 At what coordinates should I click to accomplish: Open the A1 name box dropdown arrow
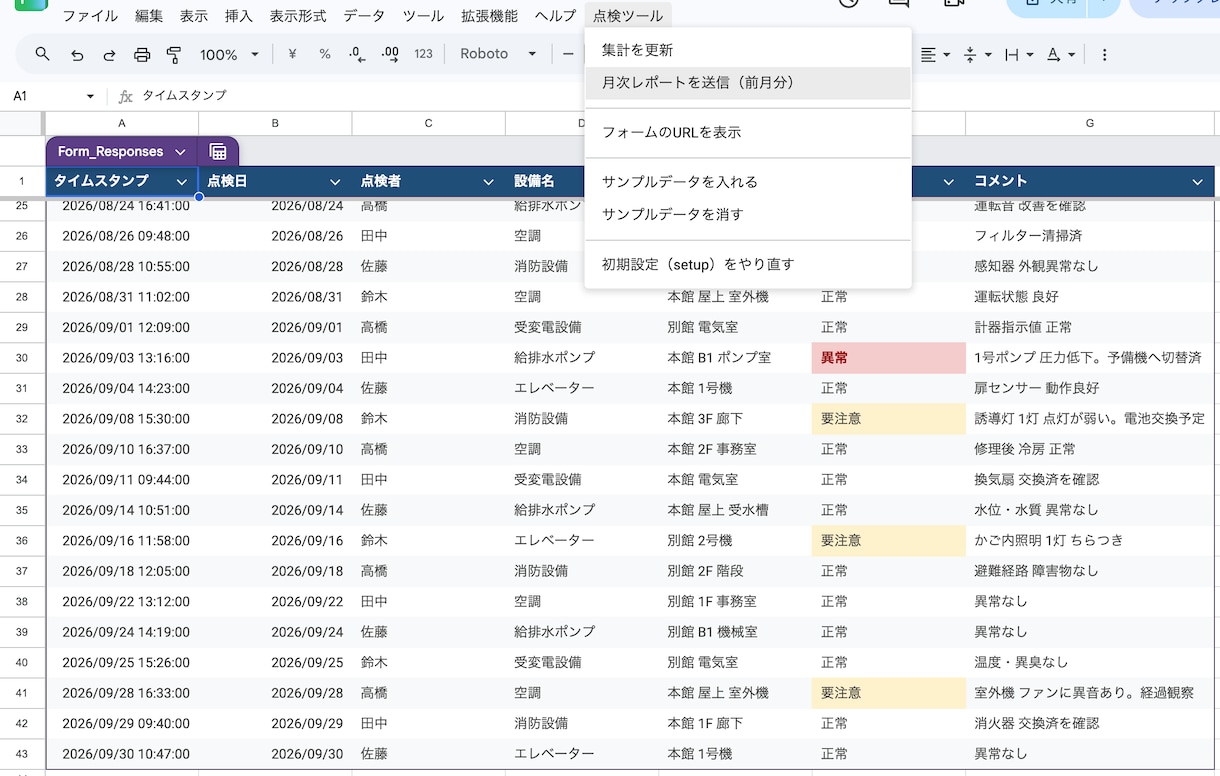[90, 96]
